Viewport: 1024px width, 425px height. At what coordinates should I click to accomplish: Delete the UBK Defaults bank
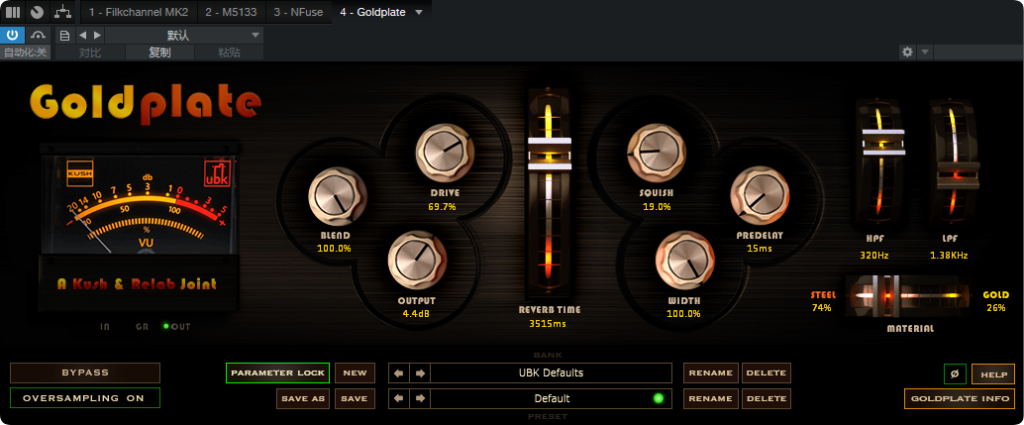766,373
